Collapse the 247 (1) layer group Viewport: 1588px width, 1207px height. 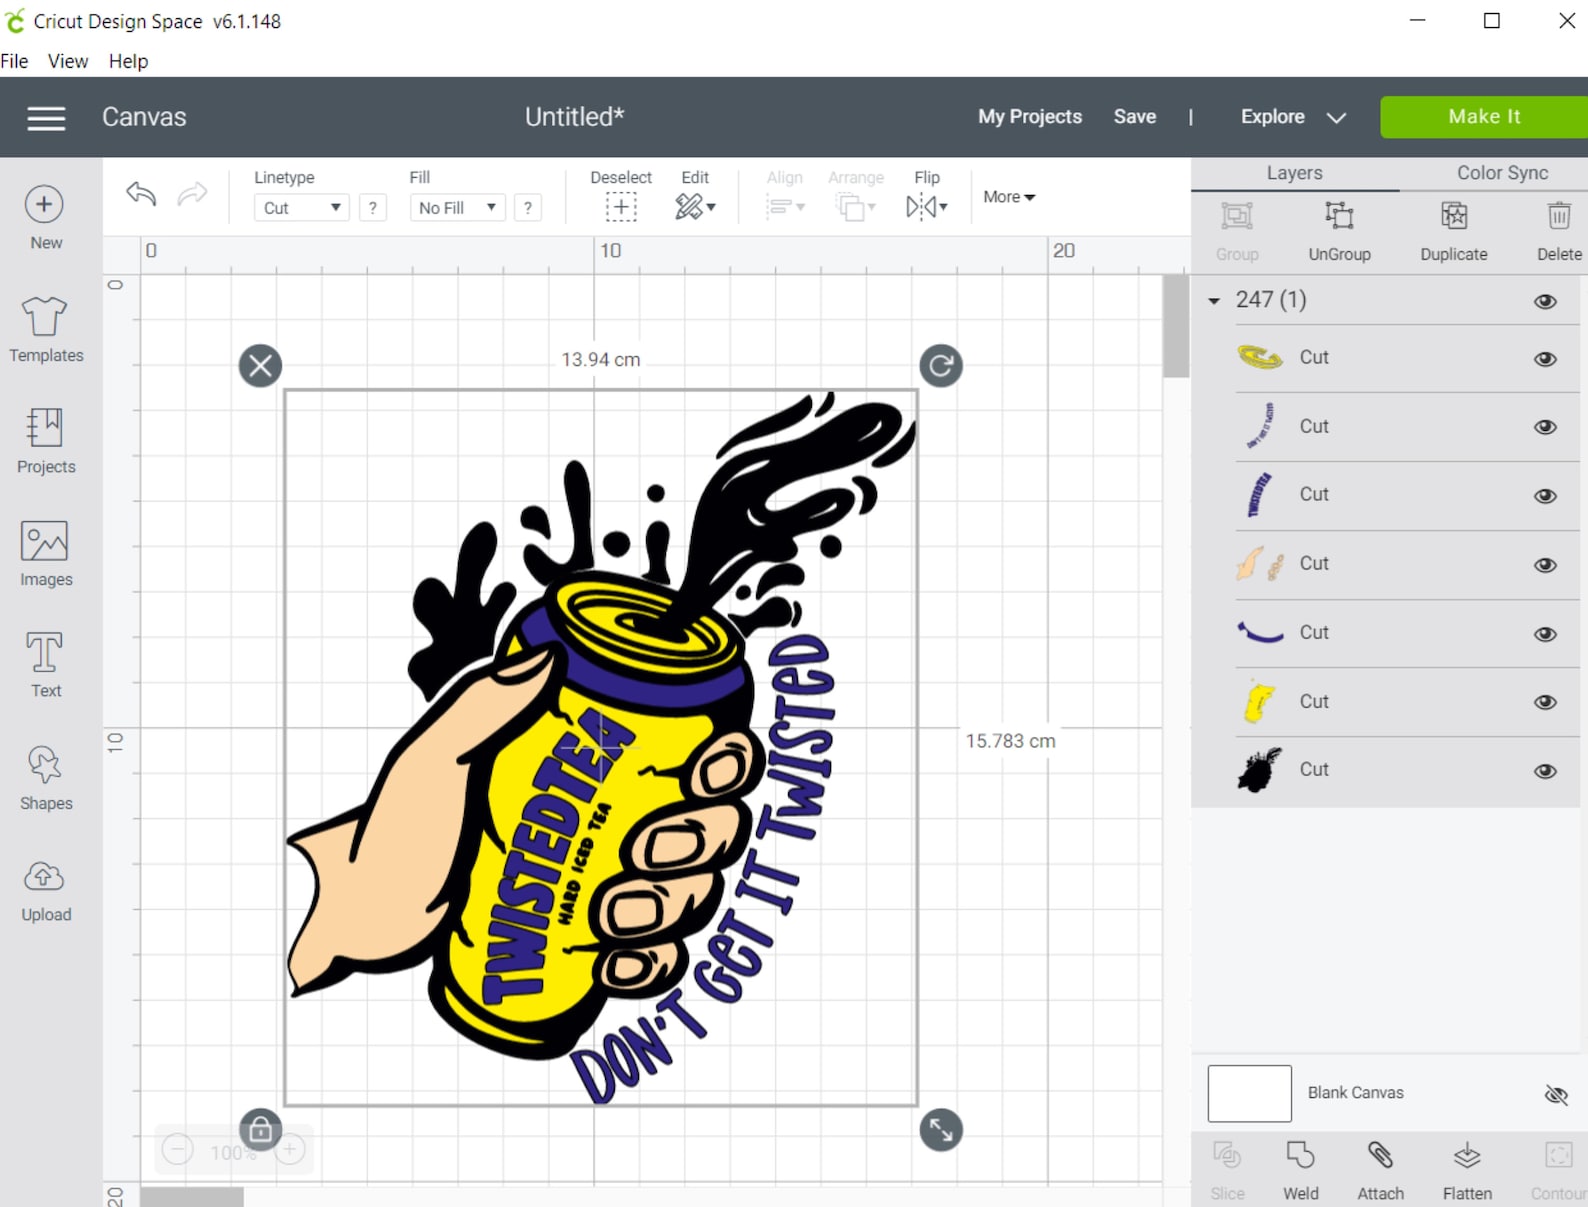(1214, 300)
